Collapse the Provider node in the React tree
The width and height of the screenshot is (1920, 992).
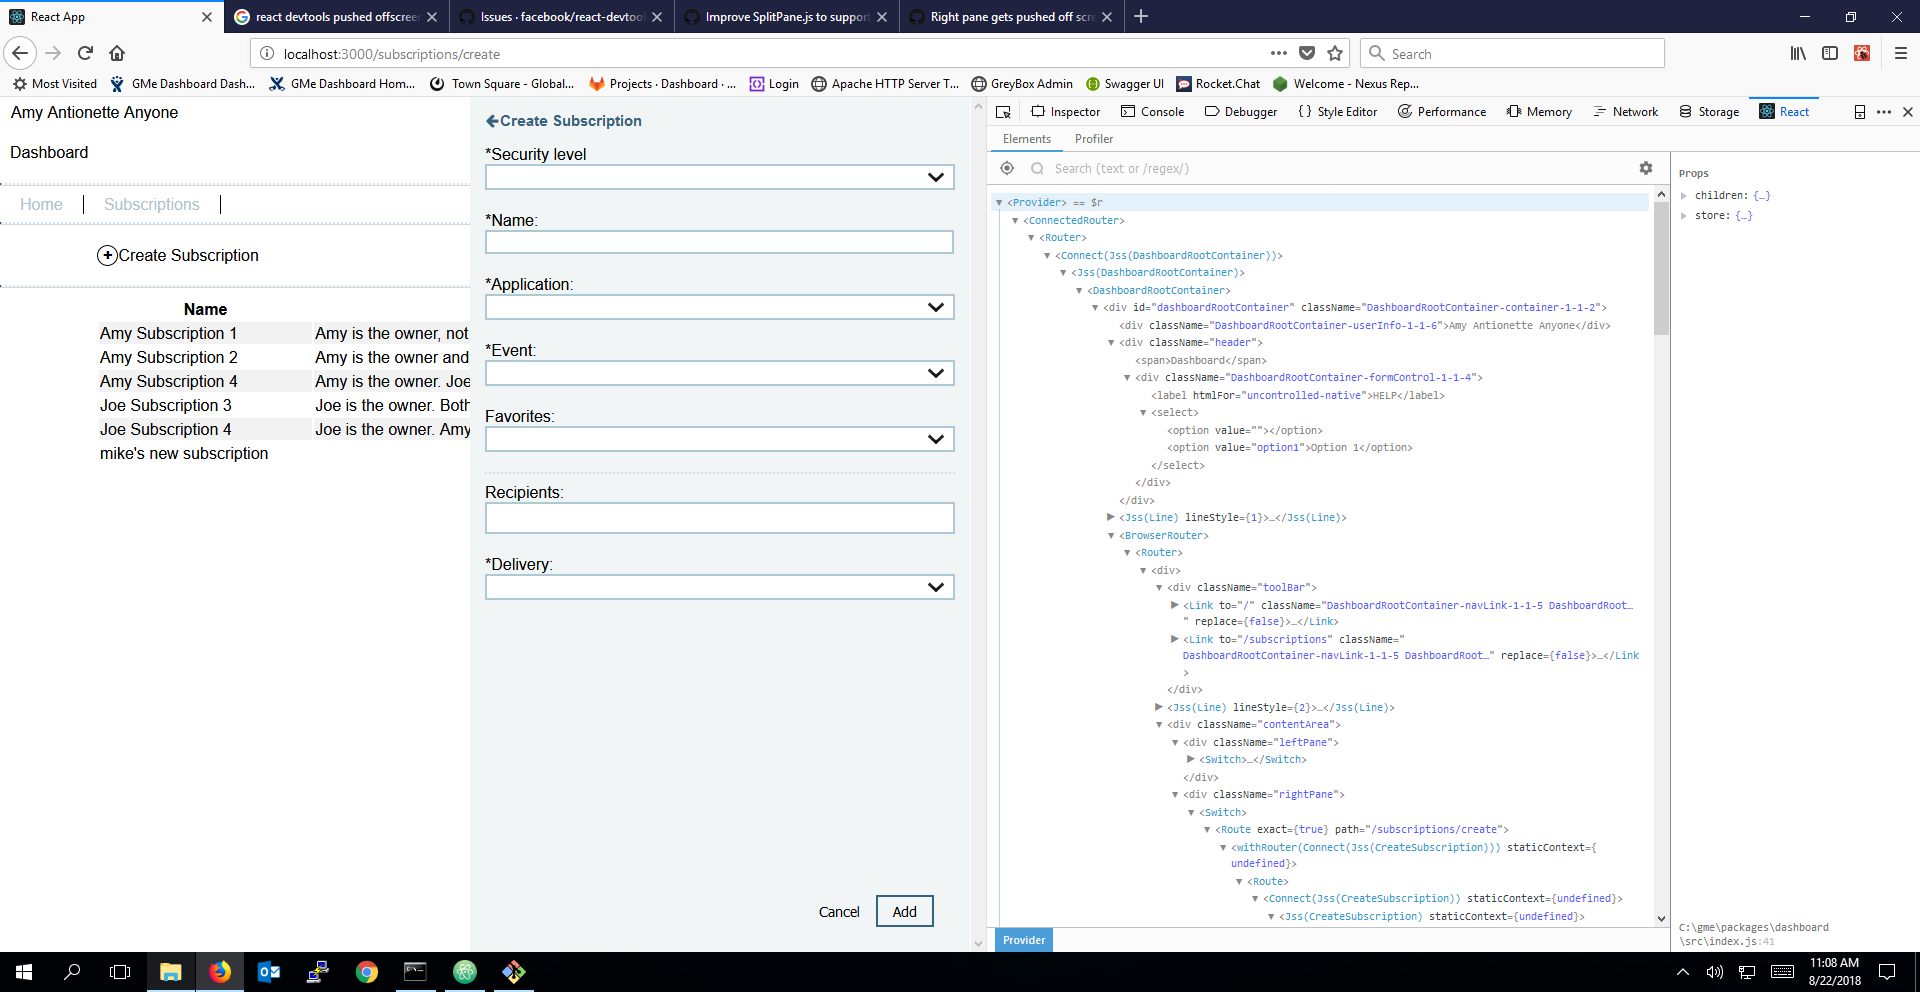(999, 202)
